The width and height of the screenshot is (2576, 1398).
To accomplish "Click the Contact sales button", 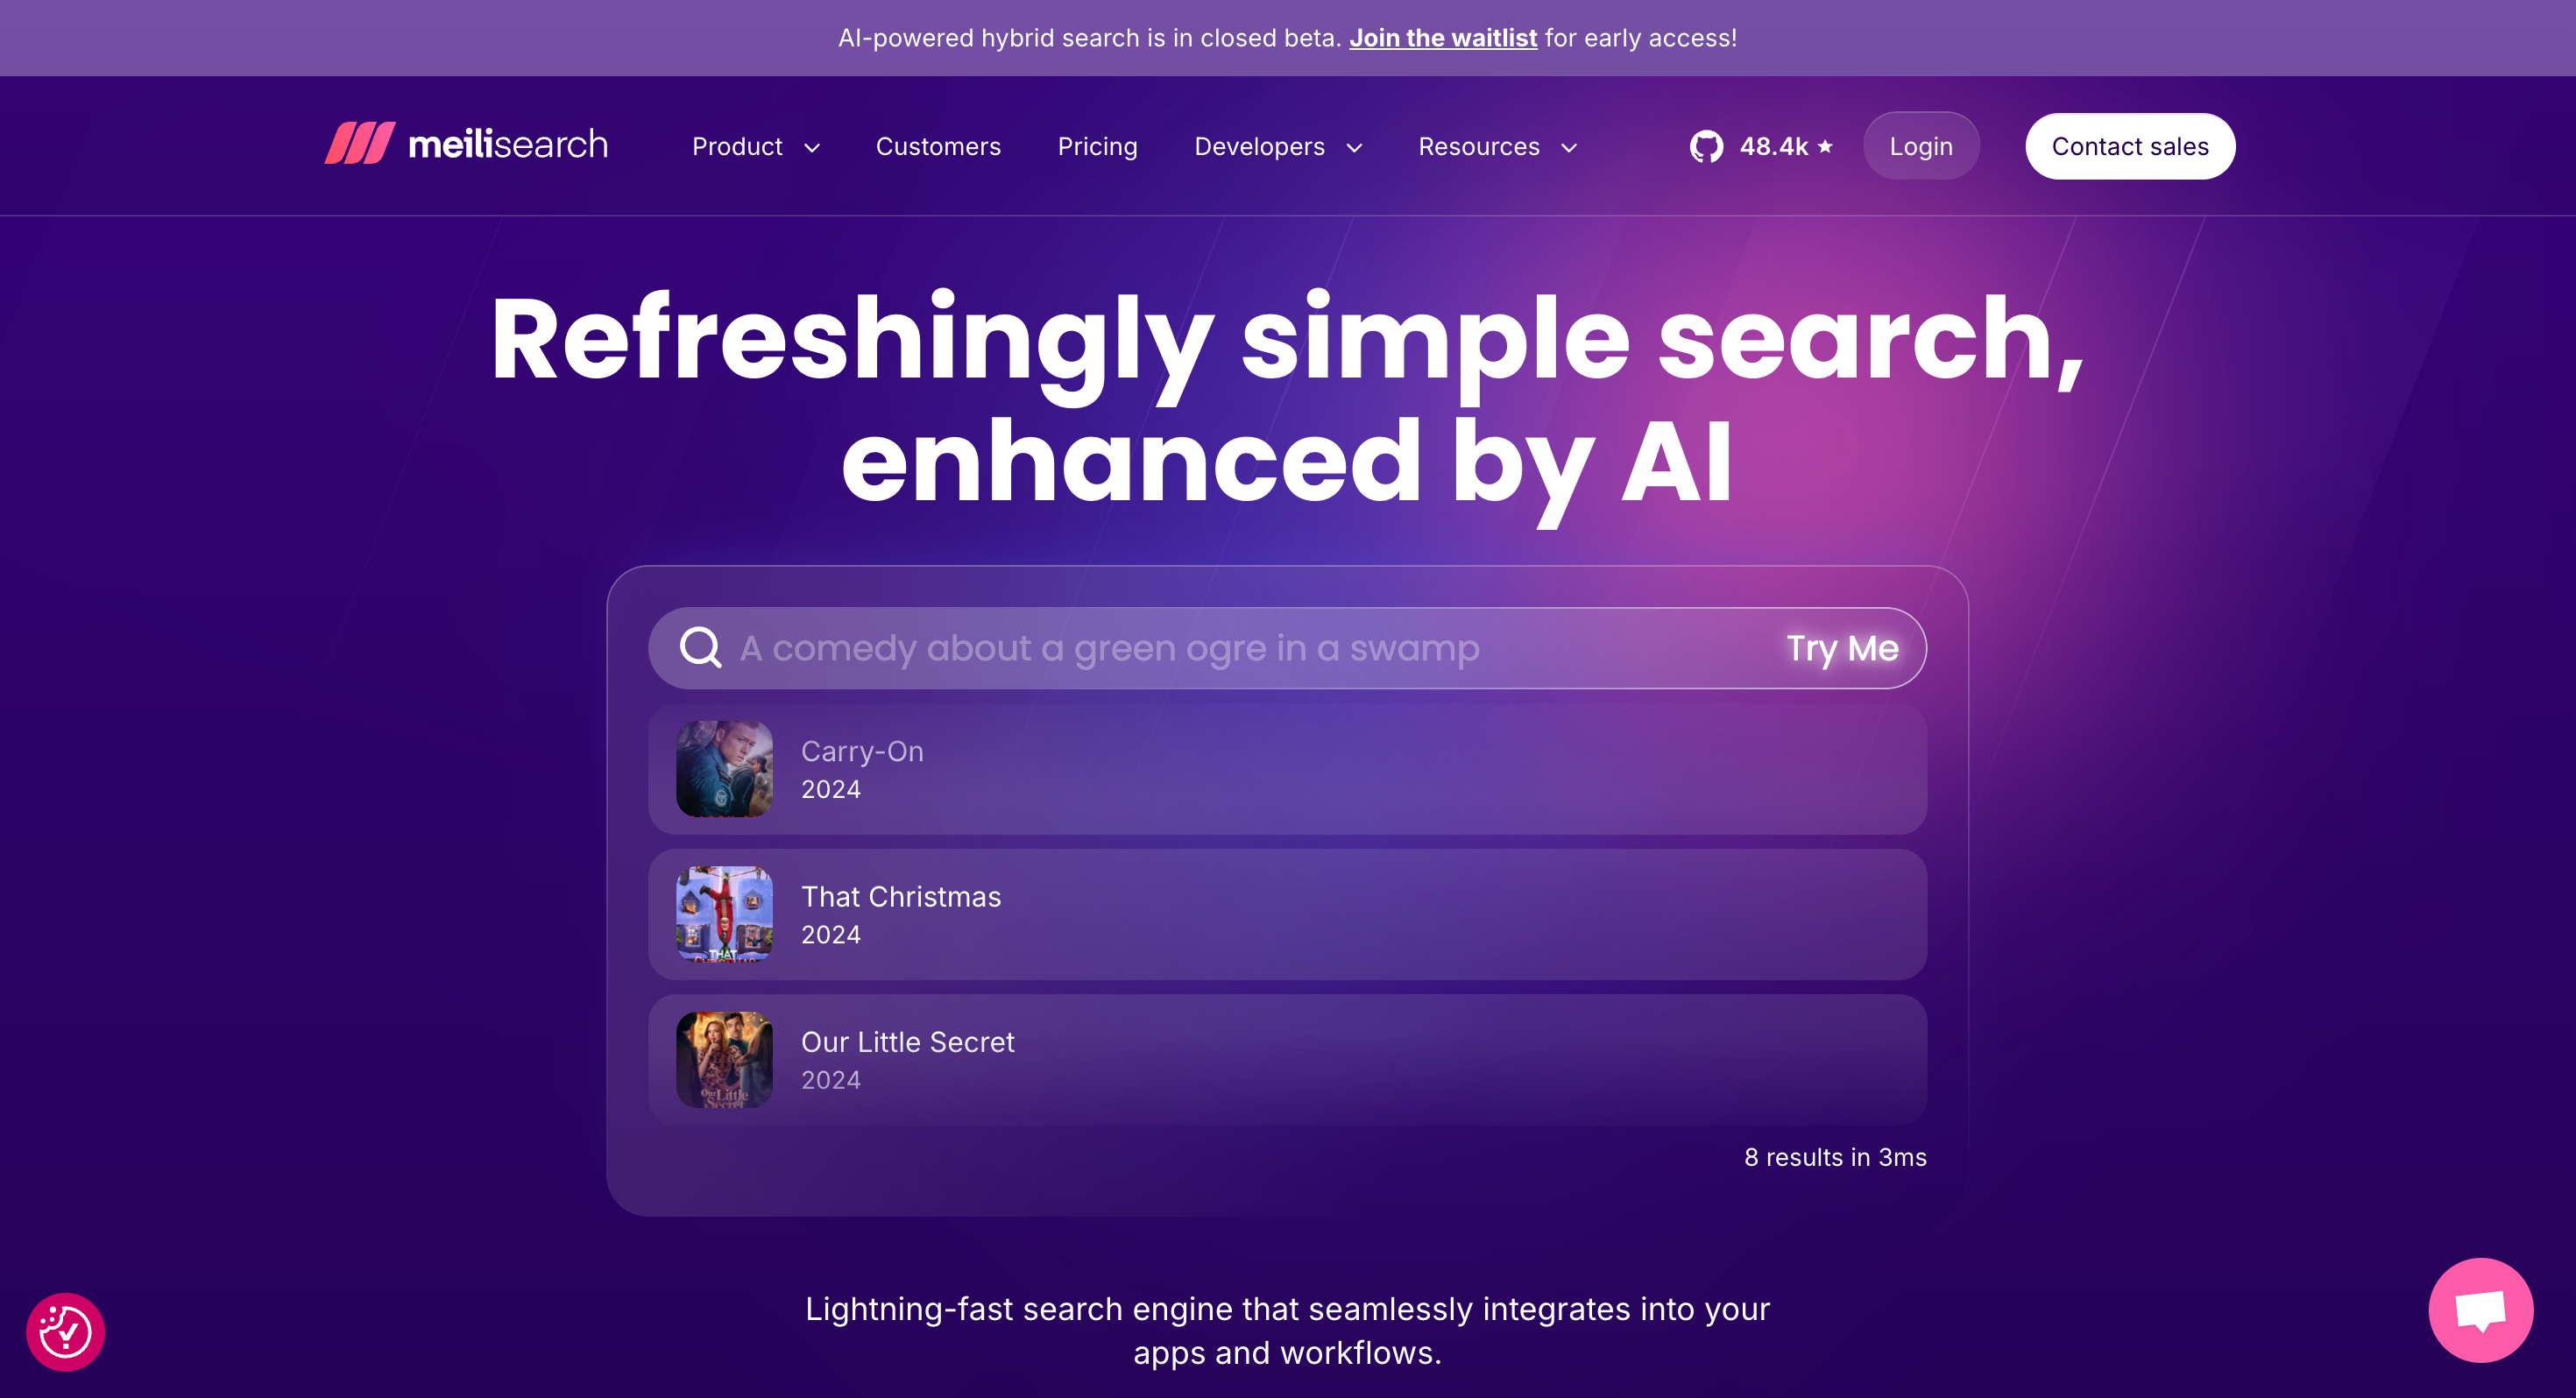I will (2130, 146).
